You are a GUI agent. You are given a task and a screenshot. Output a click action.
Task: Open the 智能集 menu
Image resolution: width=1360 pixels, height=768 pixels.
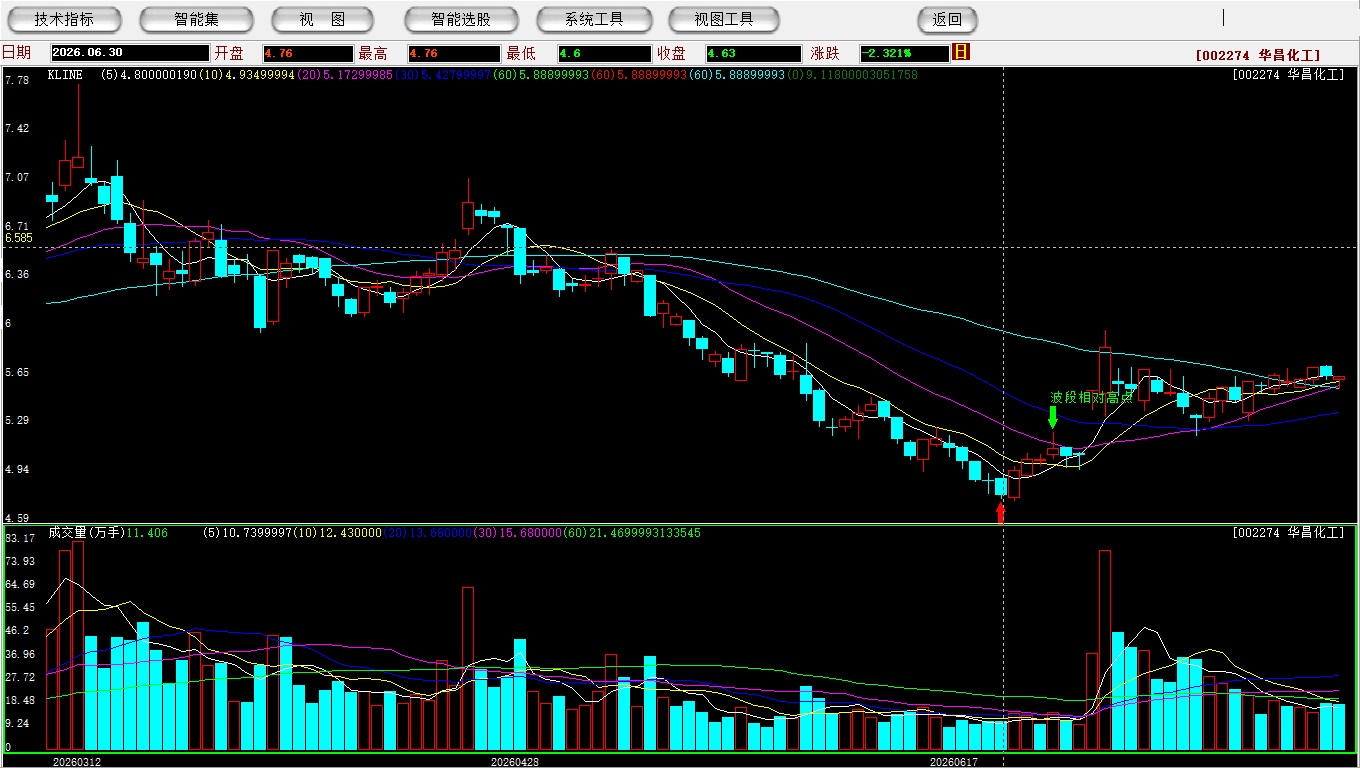196,19
